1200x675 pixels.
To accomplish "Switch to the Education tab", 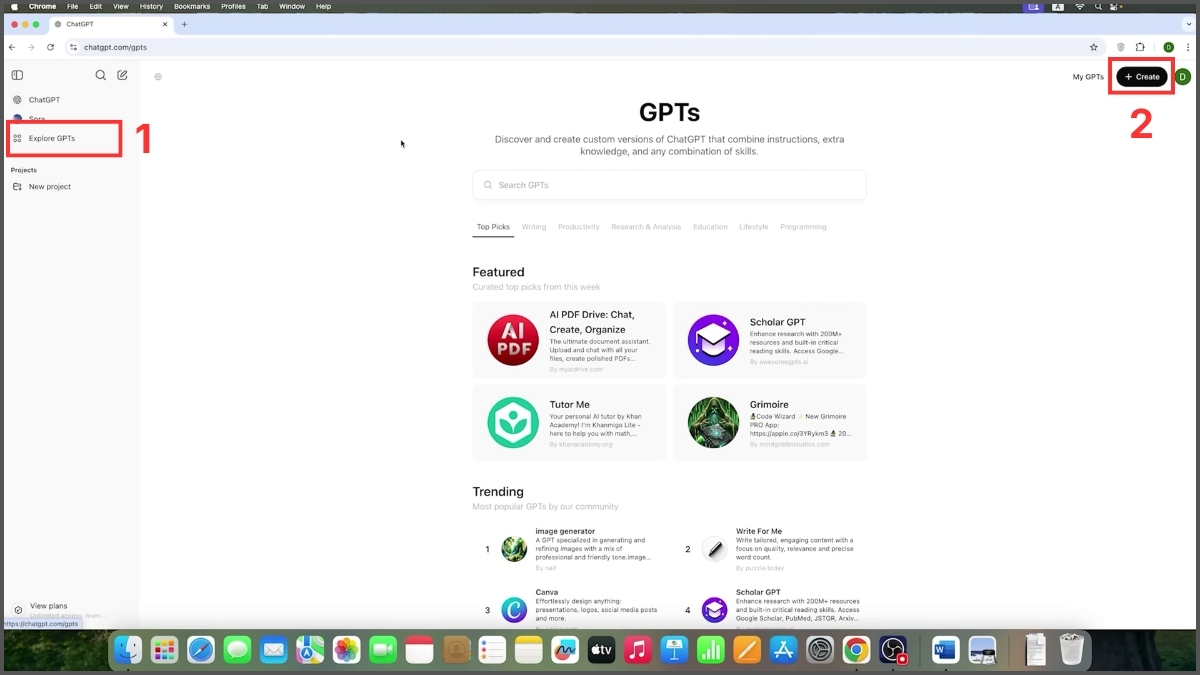I will coord(710,227).
